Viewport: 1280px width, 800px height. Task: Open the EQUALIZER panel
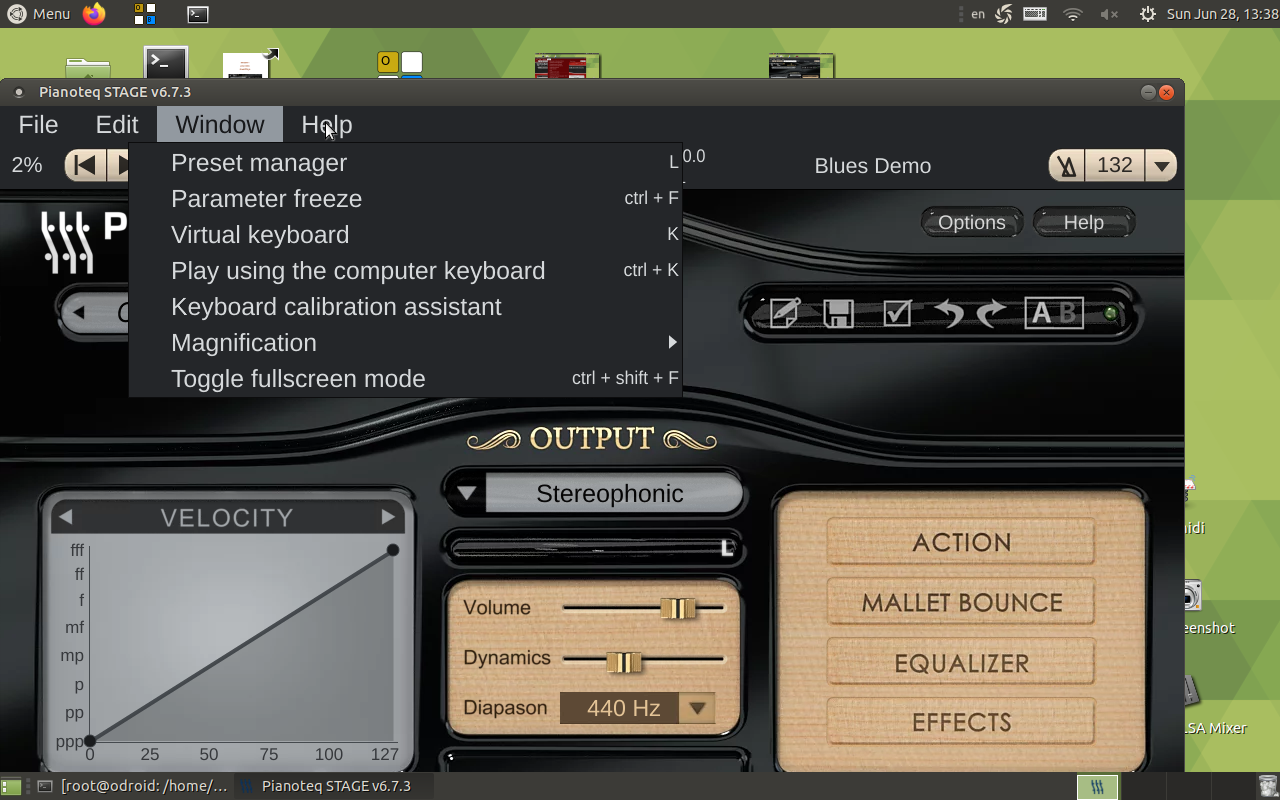click(x=961, y=662)
